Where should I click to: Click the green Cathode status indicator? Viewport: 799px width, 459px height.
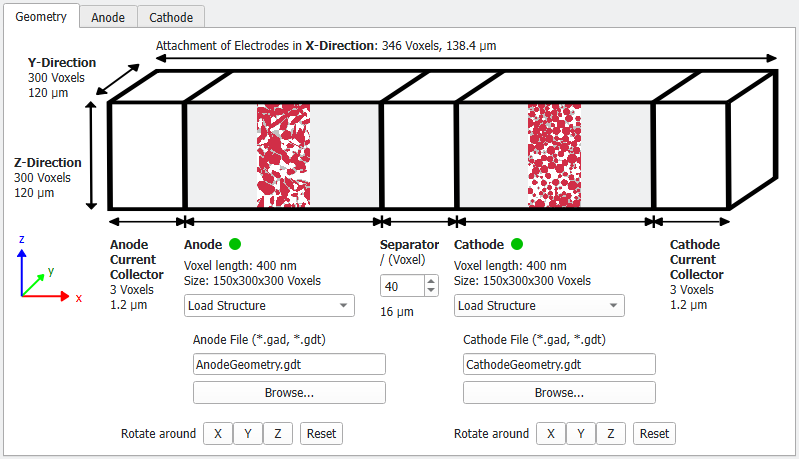point(517,245)
